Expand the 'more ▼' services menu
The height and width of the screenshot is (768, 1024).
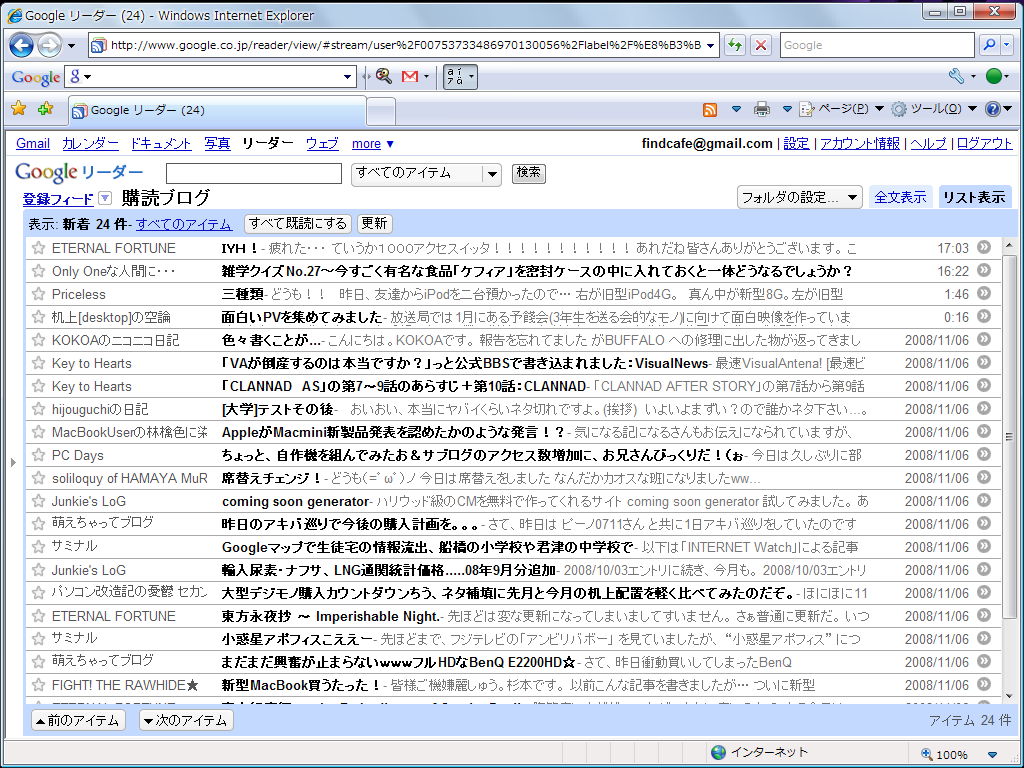pos(373,144)
